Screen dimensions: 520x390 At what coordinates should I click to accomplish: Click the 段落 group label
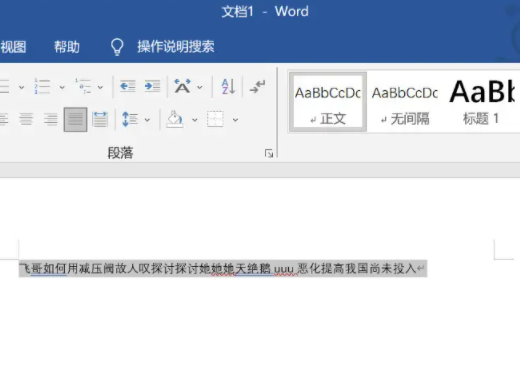click(120, 153)
